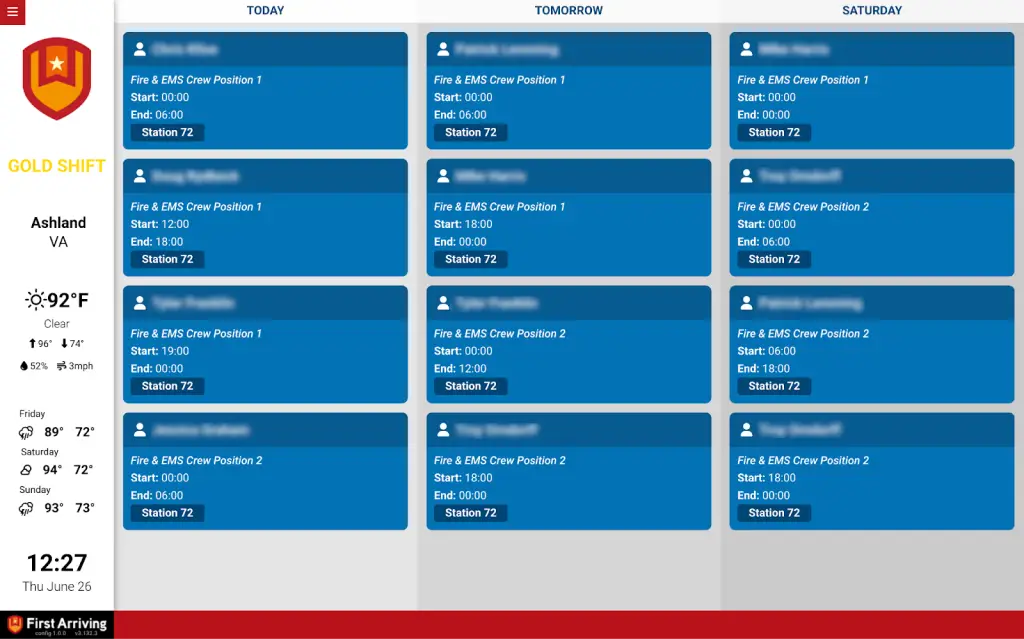The image size is (1024, 639).
Task: Click the red and gold shield logo
Action: coord(57,79)
